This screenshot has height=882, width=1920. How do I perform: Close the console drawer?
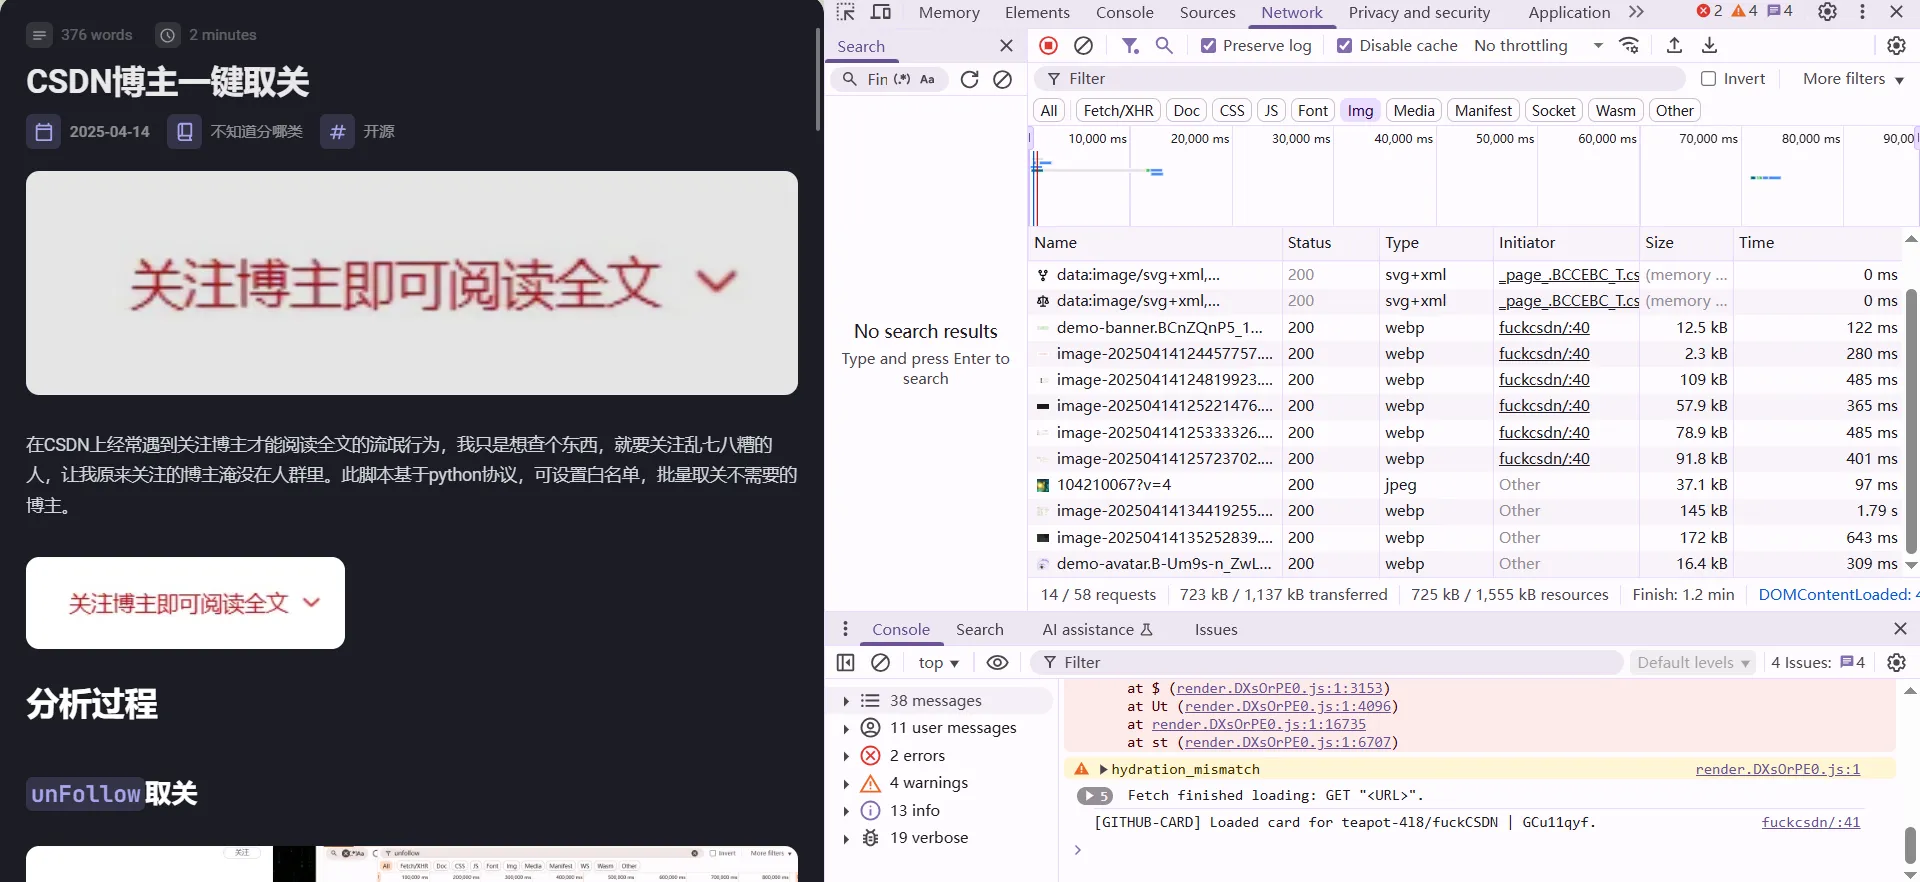pos(1900,629)
